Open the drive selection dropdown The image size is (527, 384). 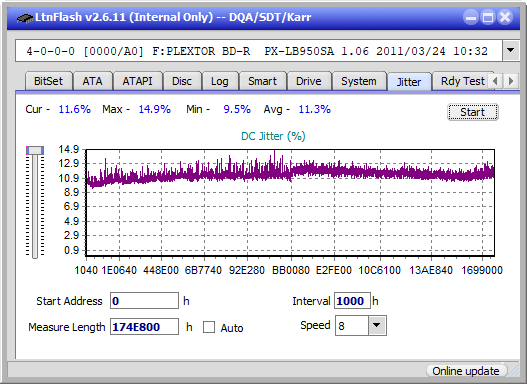(x=511, y=51)
